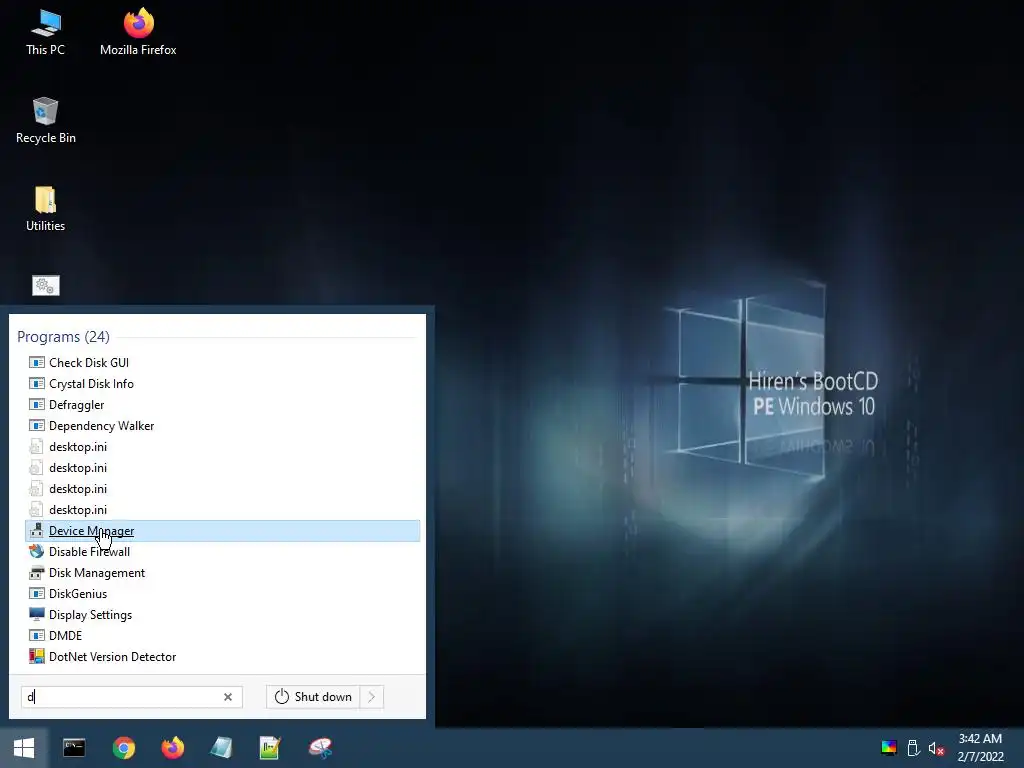1024x768 pixels.
Task: Open Dependency Walker from results
Action: pos(222,426)
